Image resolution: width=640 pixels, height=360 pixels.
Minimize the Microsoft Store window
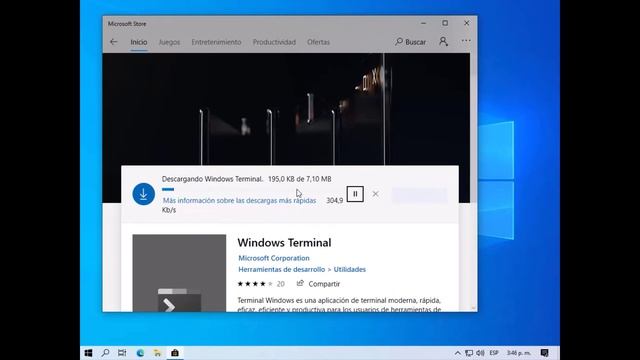(x=423, y=23)
